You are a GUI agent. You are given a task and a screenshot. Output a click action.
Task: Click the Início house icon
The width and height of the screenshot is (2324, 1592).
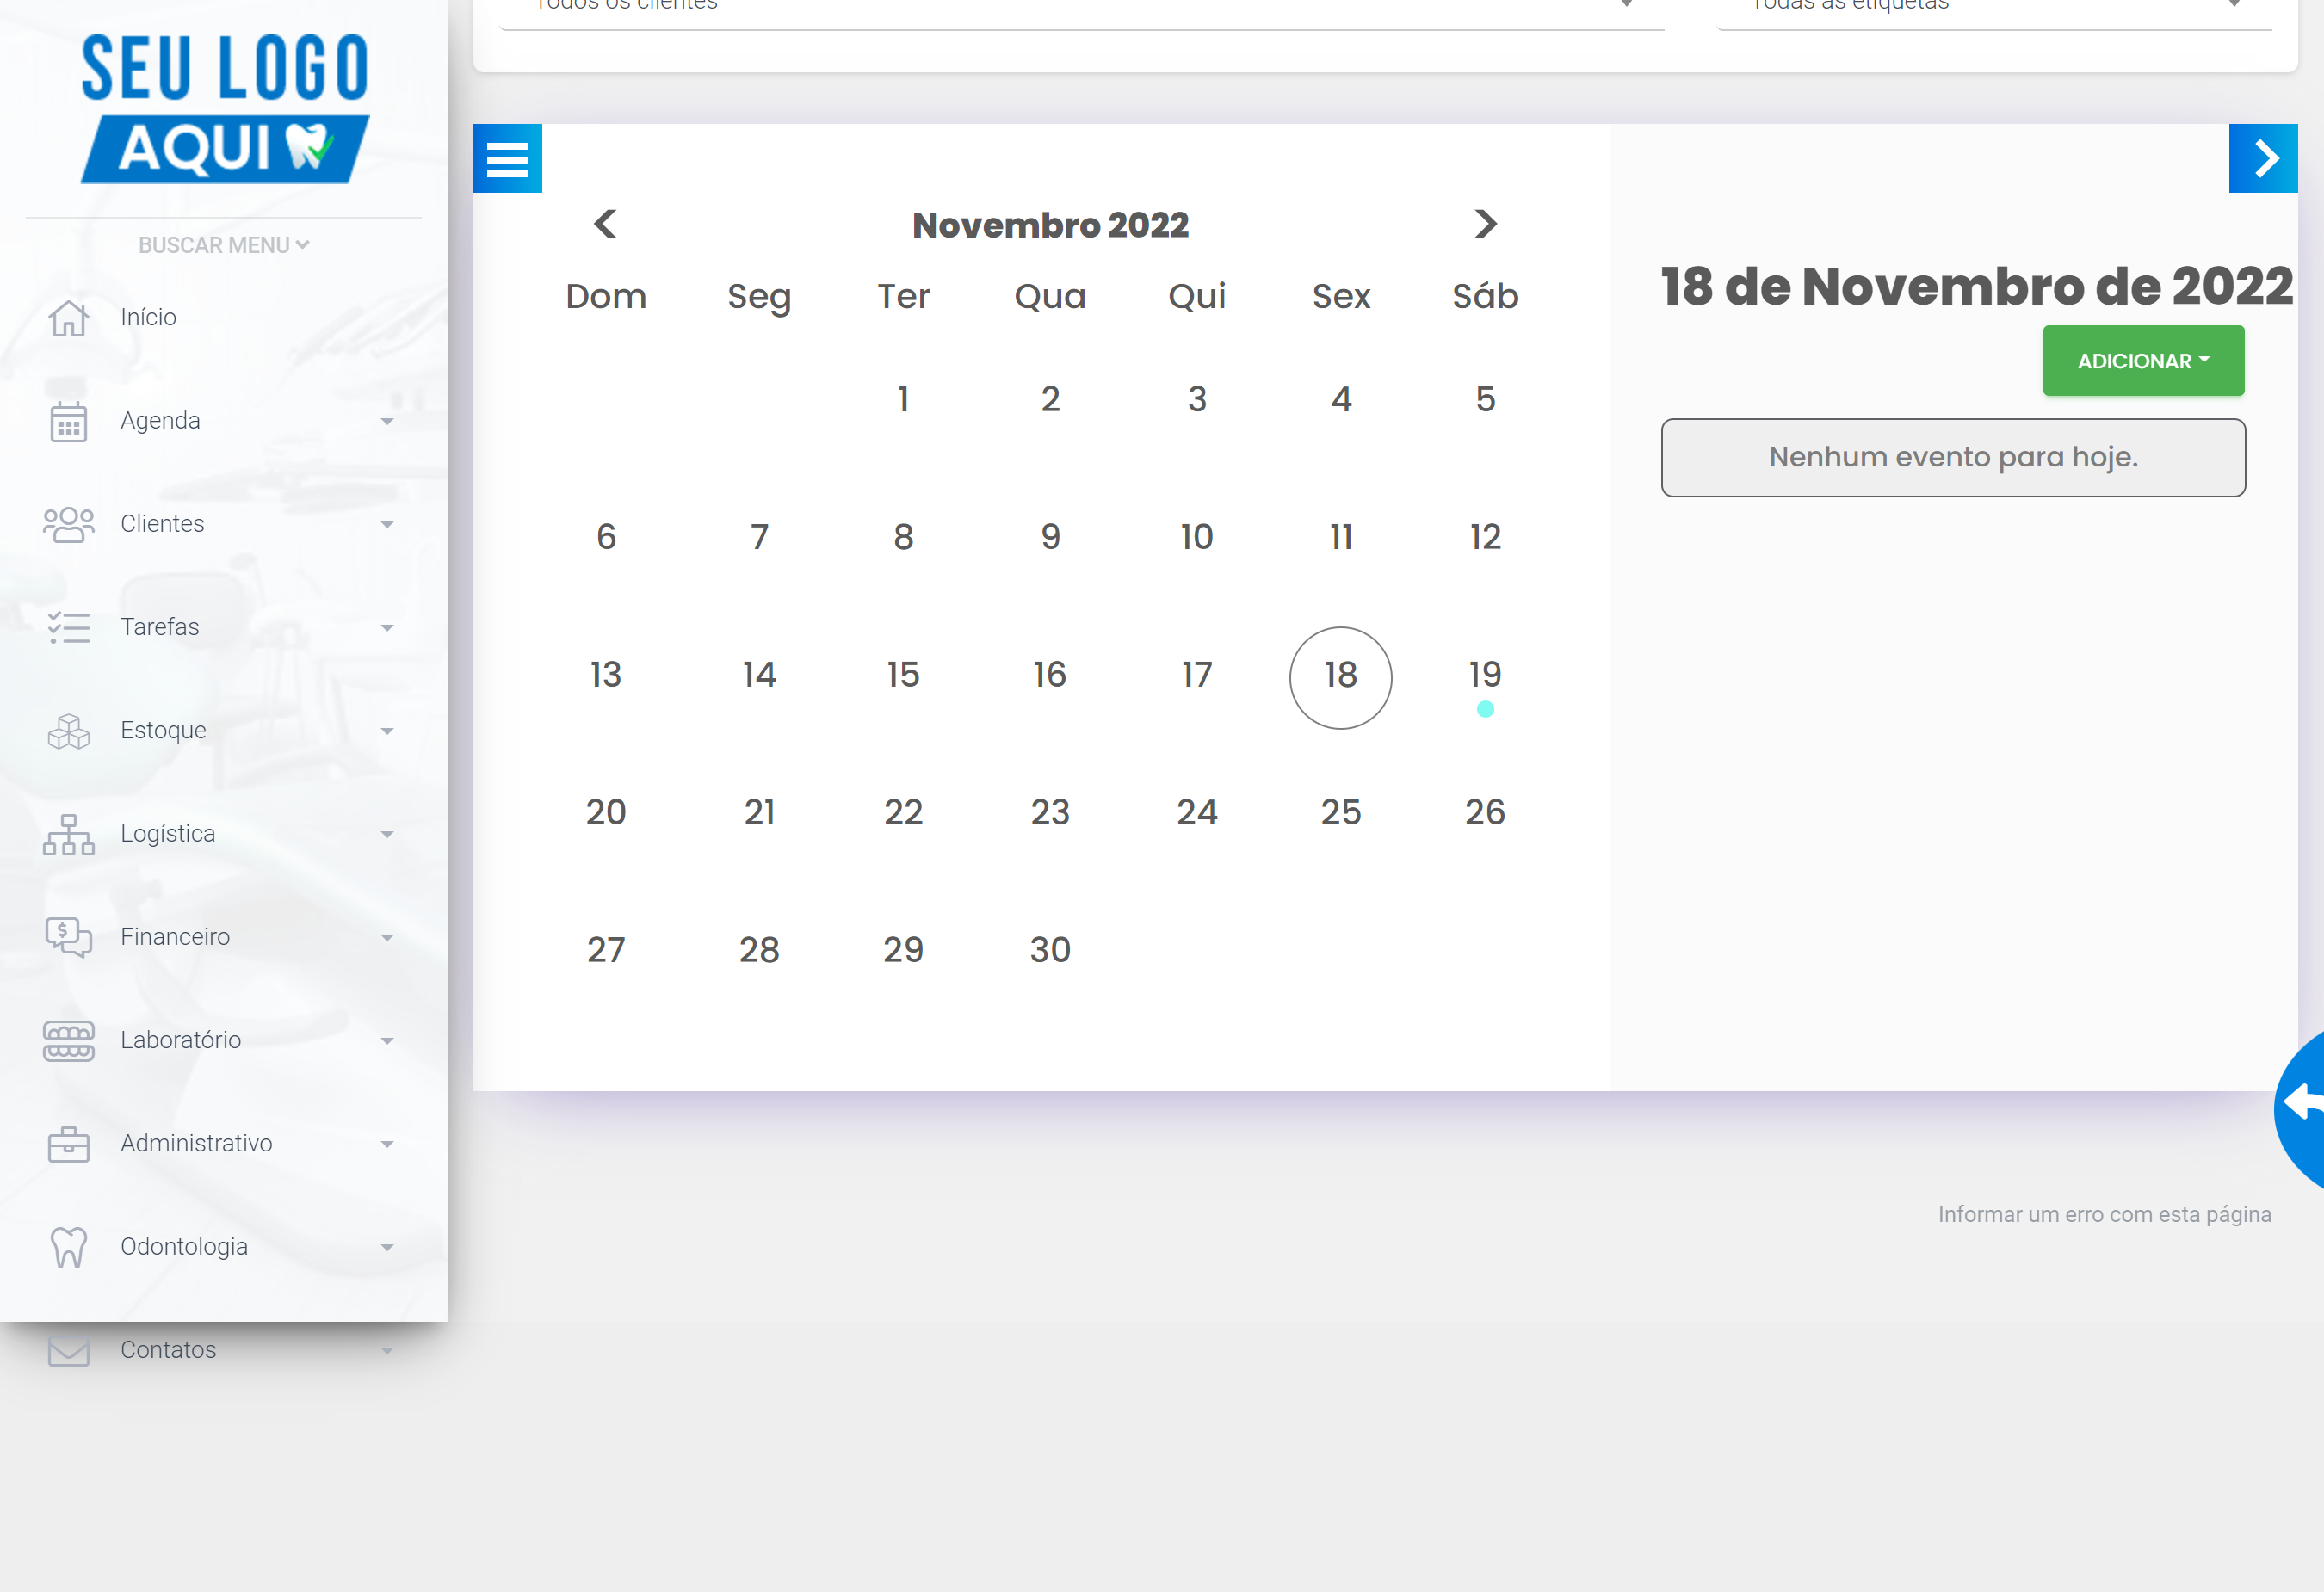tap(68, 318)
